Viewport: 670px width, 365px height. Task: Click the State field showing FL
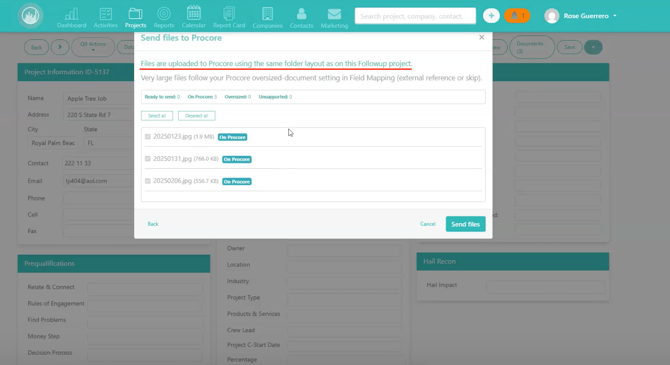(109, 143)
